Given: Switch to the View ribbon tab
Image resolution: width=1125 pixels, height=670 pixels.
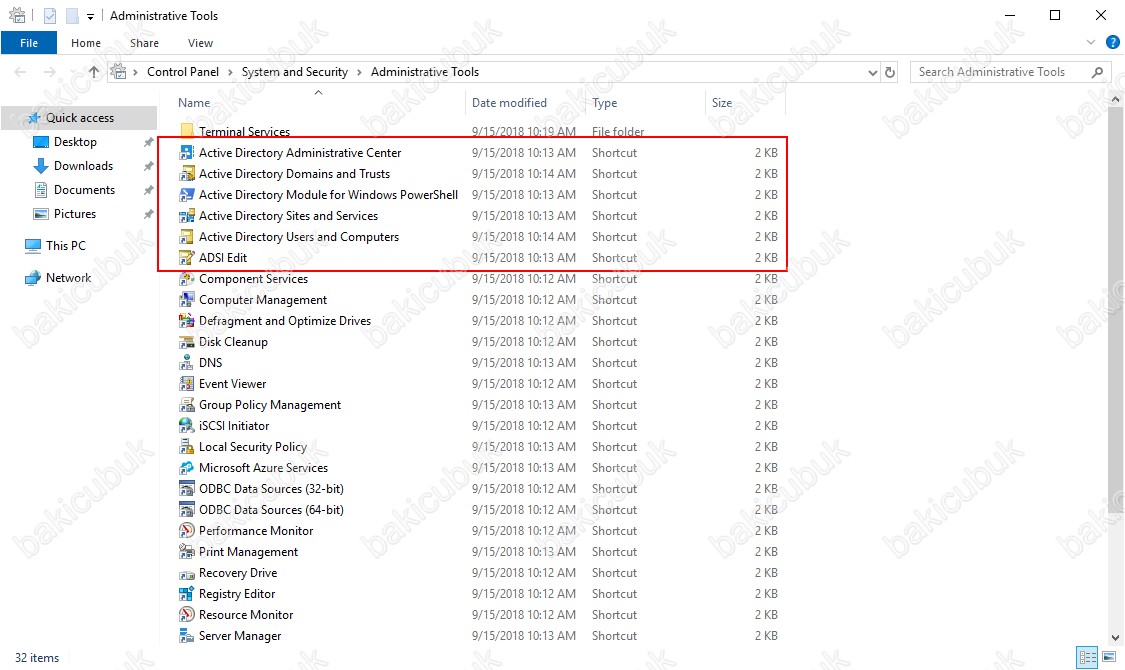Looking at the screenshot, I should click(200, 43).
